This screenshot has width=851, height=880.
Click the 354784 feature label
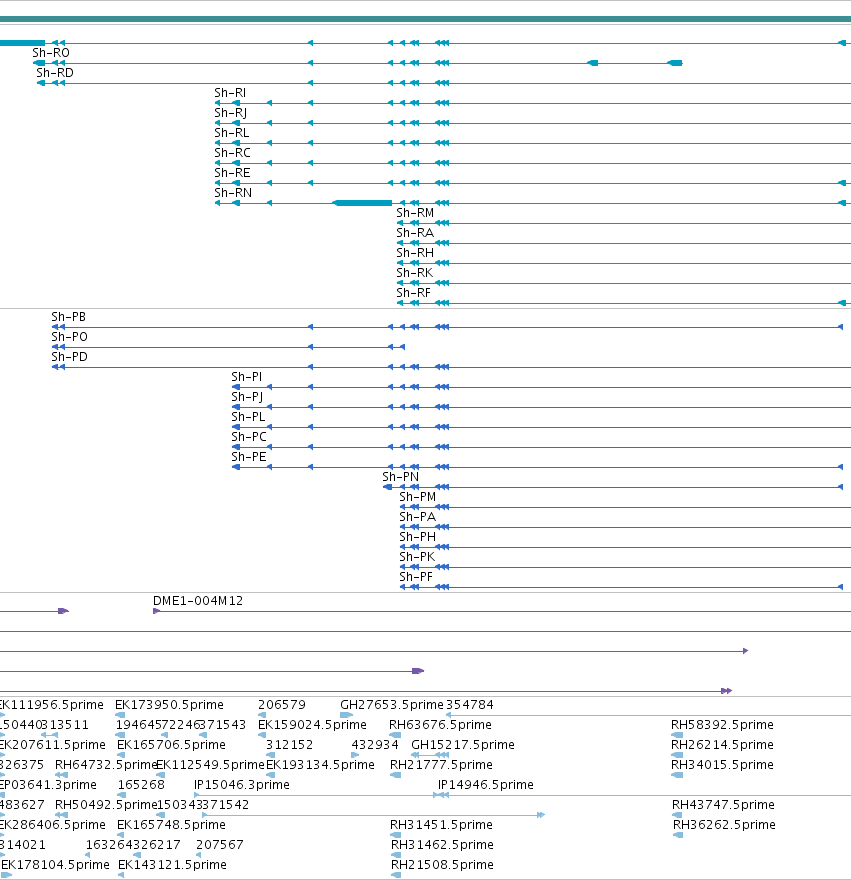tap(470, 705)
